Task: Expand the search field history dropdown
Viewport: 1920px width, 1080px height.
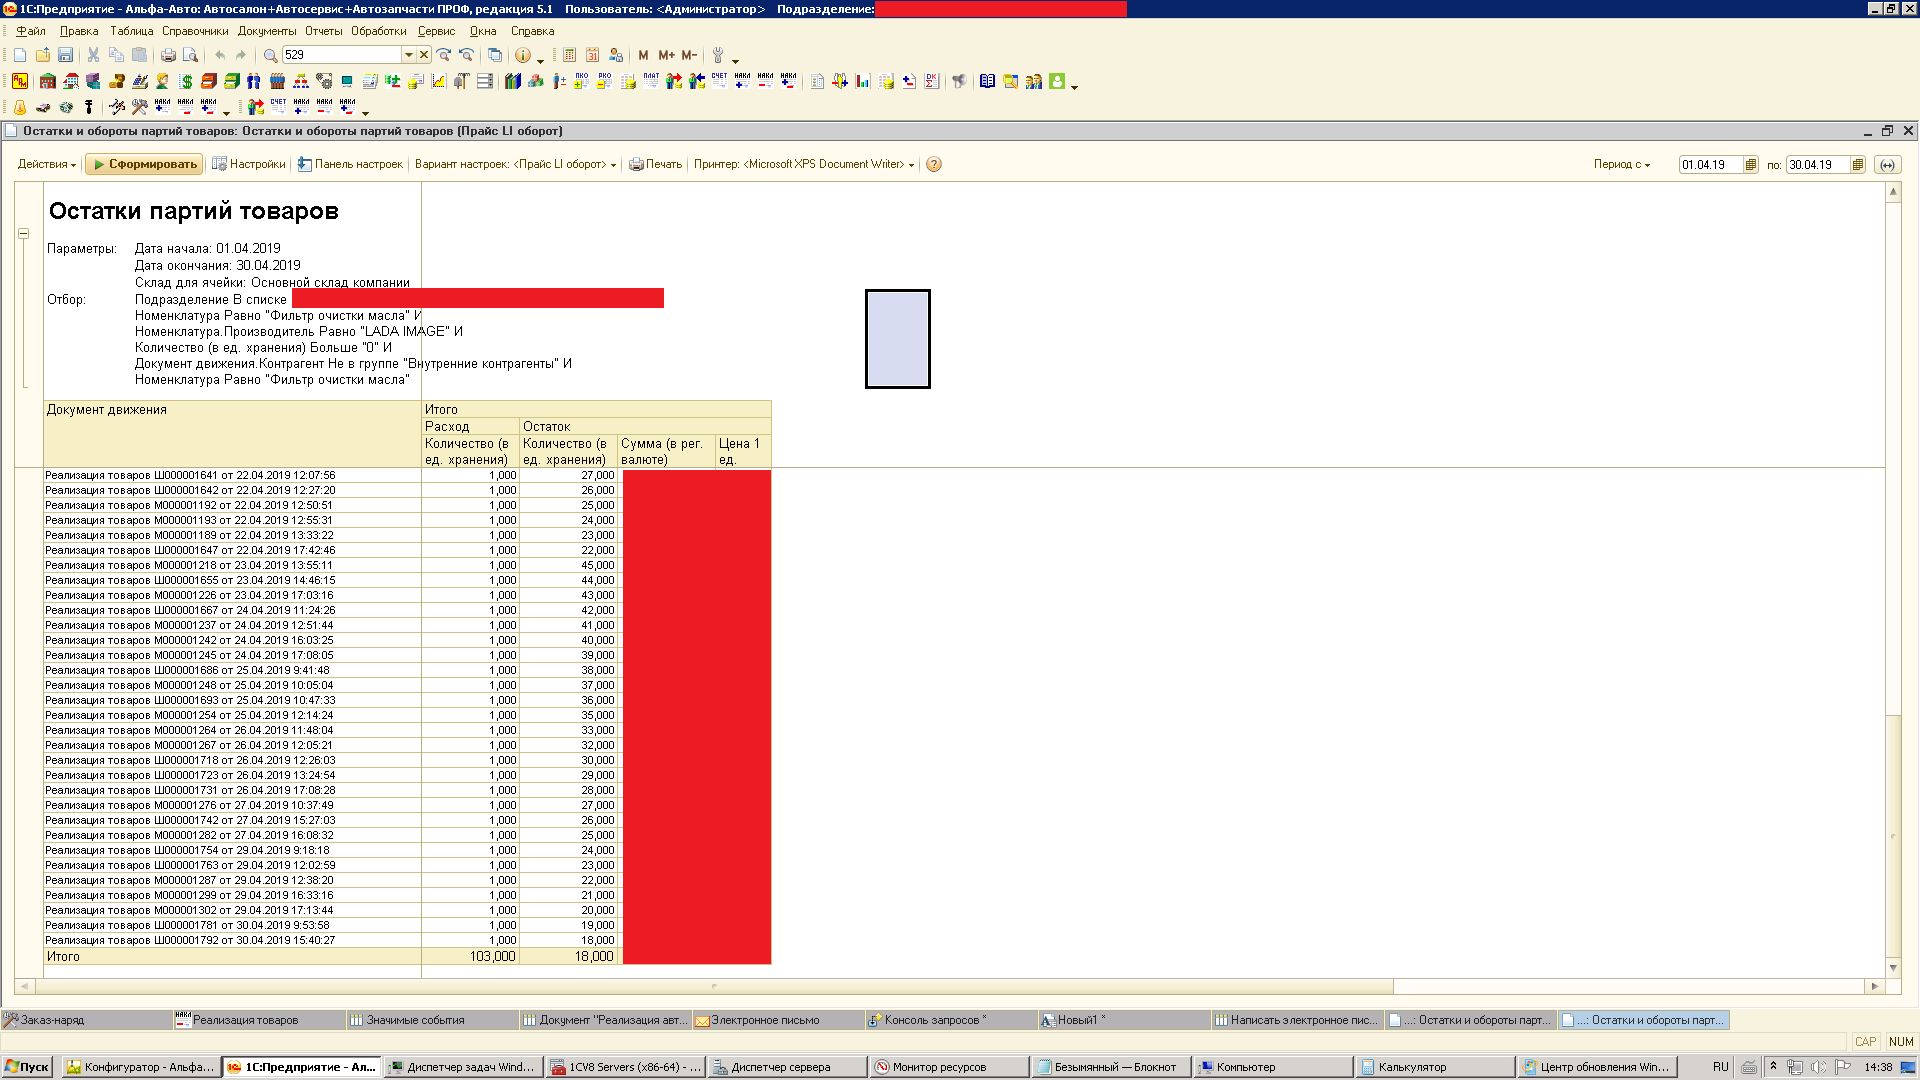Action: [x=409, y=55]
